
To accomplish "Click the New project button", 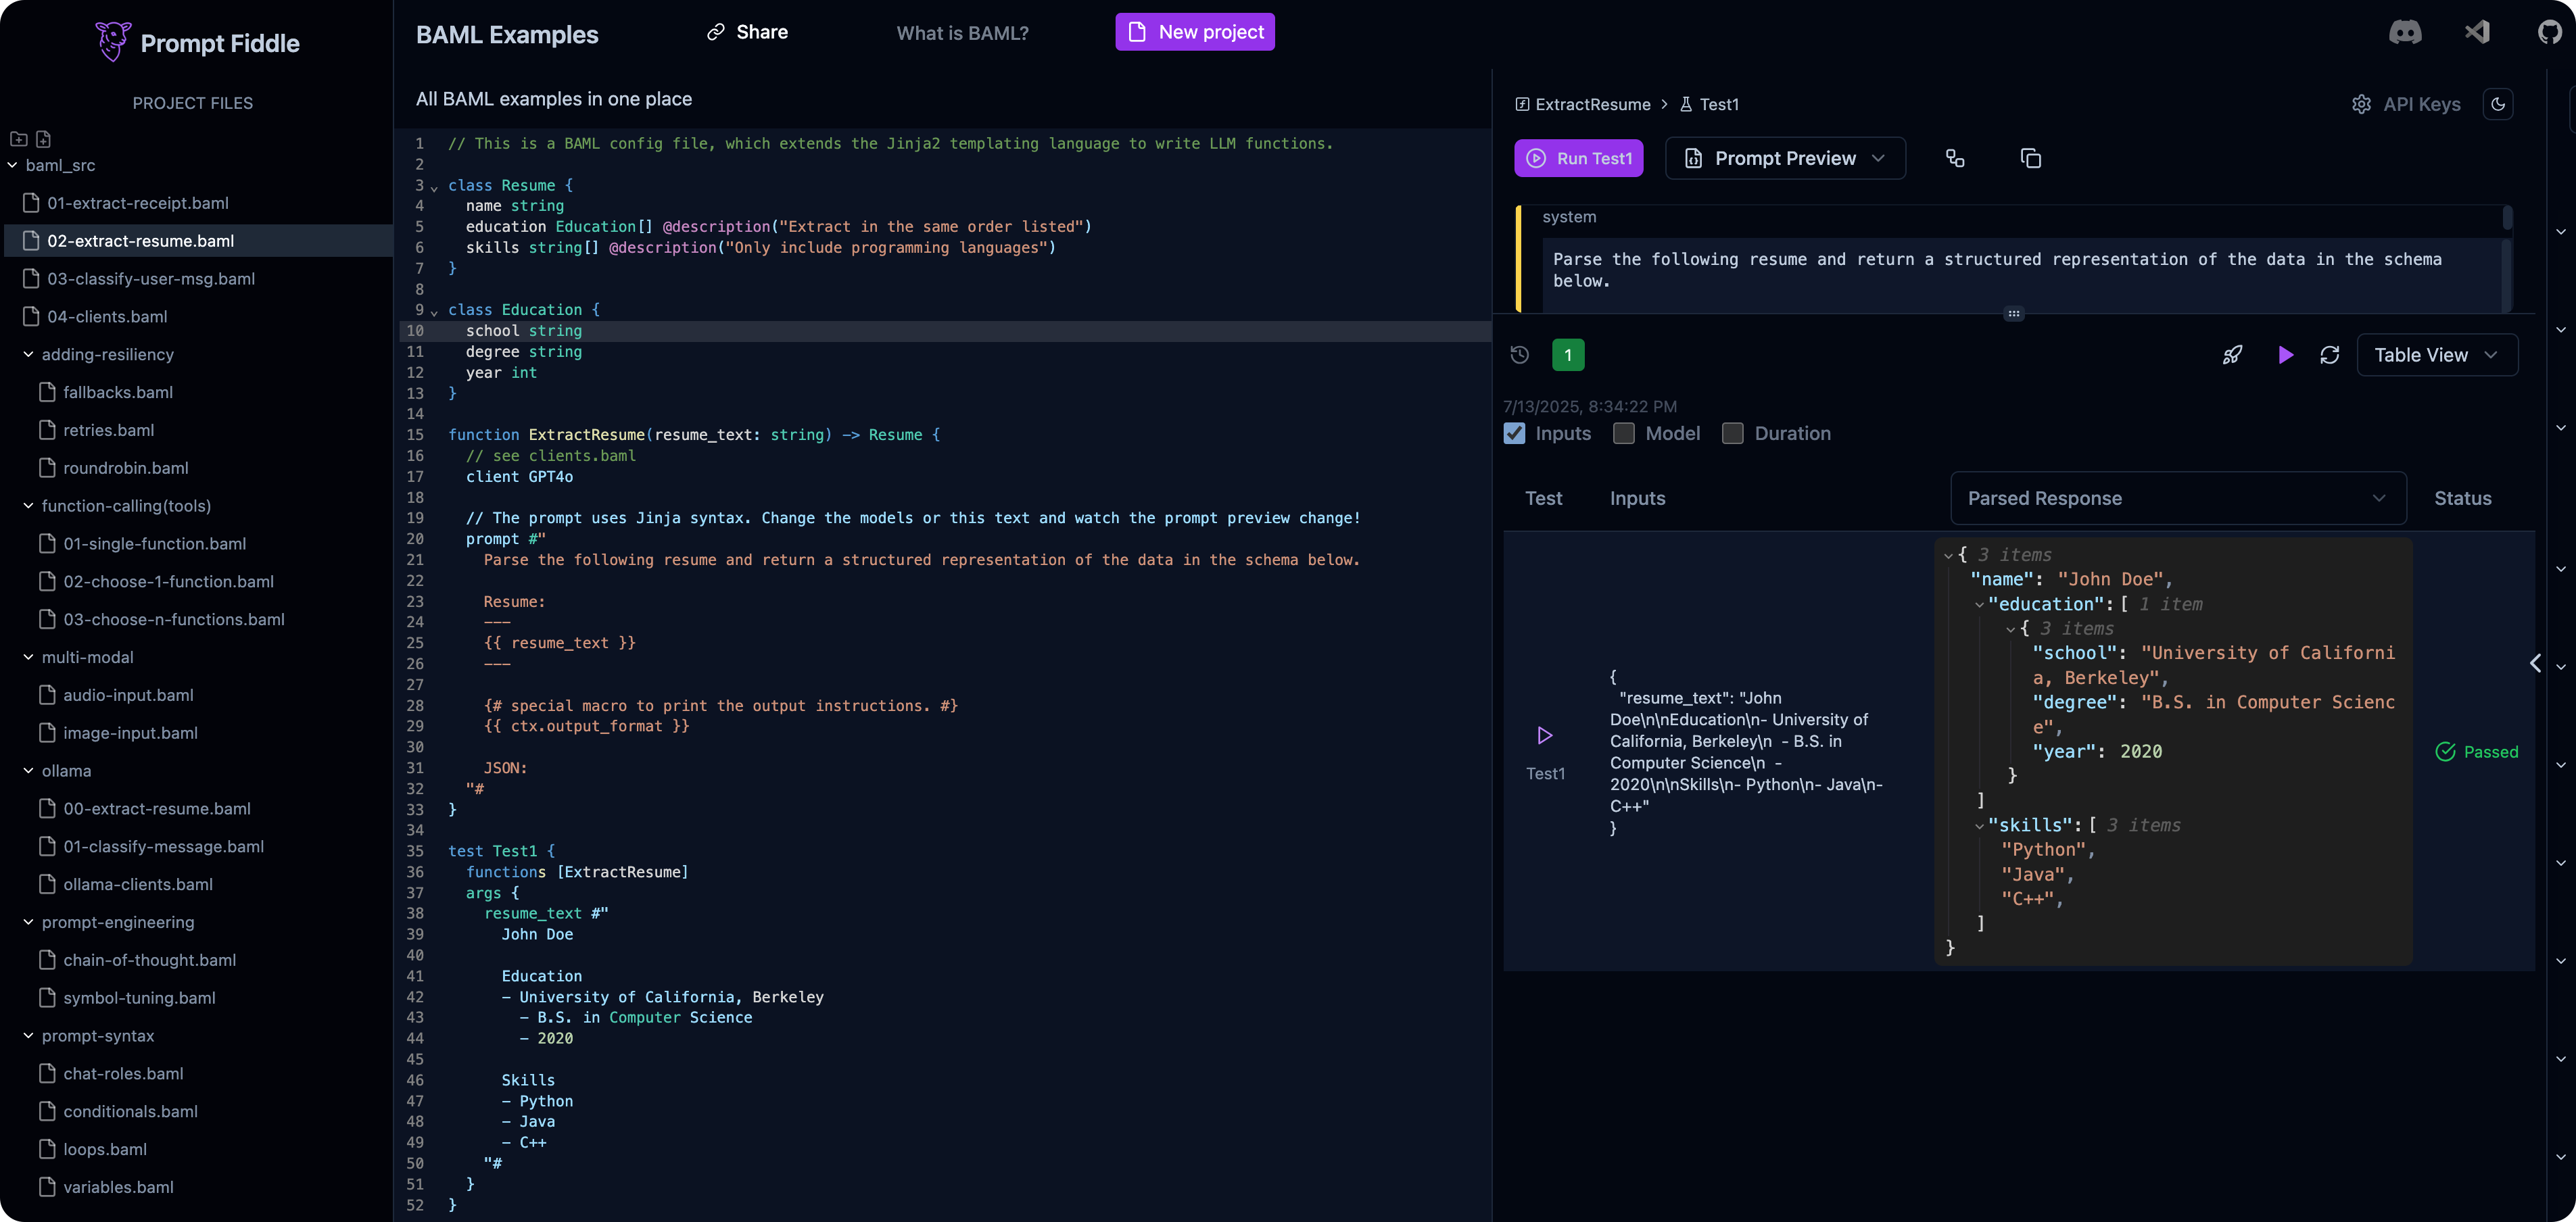I will [1195, 32].
